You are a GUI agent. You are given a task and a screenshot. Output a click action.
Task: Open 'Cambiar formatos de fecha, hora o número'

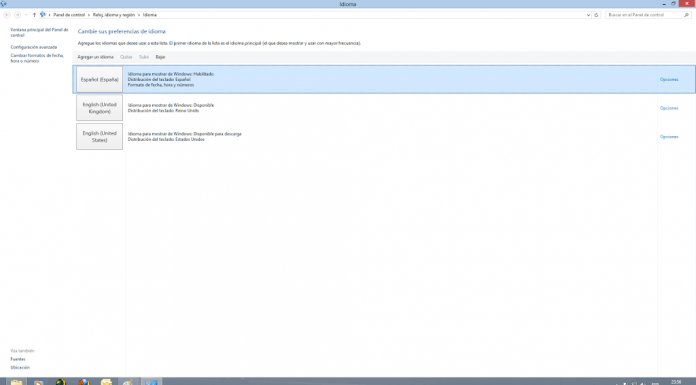coord(37,58)
